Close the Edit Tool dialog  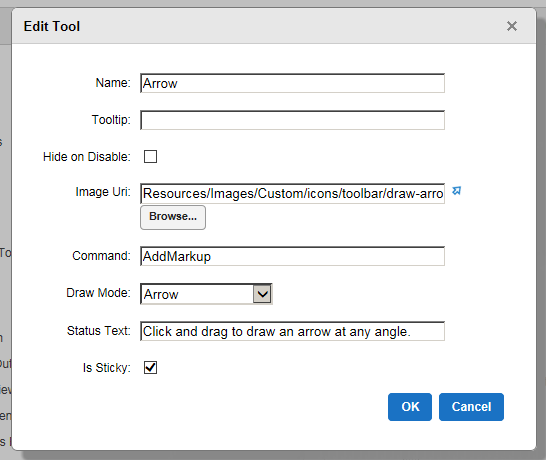pyautogui.click(x=512, y=26)
